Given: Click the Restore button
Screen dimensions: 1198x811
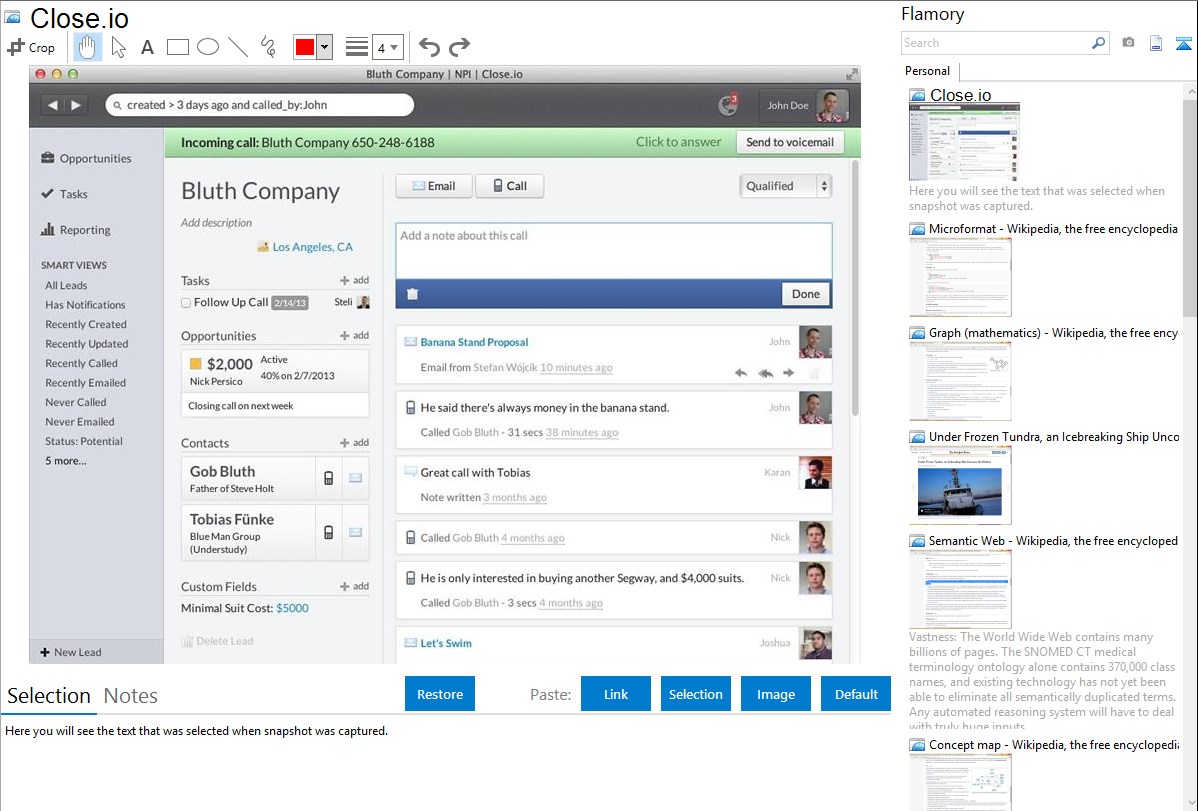Looking at the screenshot, I should coord(440,694).
